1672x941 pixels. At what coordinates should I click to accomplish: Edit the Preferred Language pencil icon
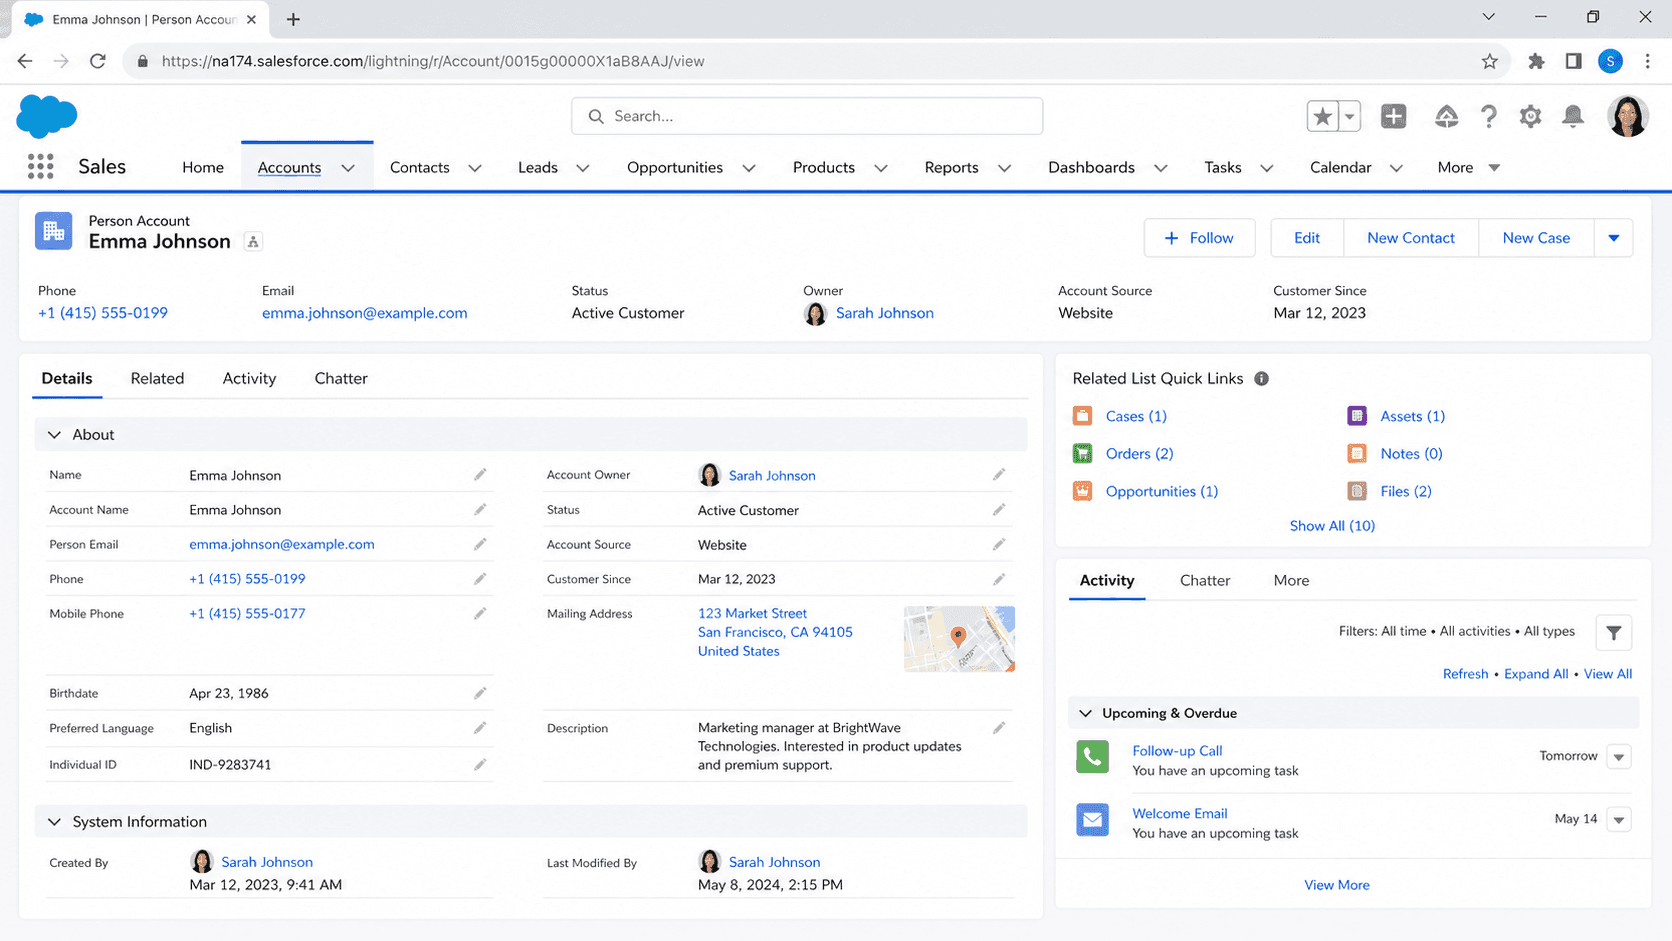(480, 728)
